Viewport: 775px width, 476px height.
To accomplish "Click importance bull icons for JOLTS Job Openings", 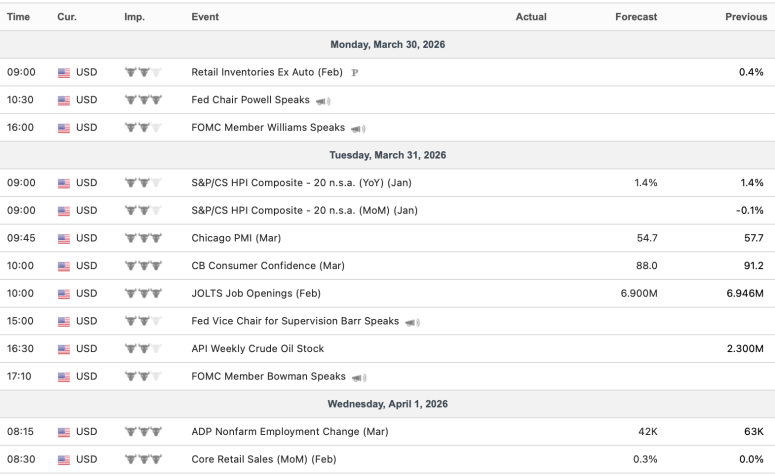I will (x=144, y=294).
